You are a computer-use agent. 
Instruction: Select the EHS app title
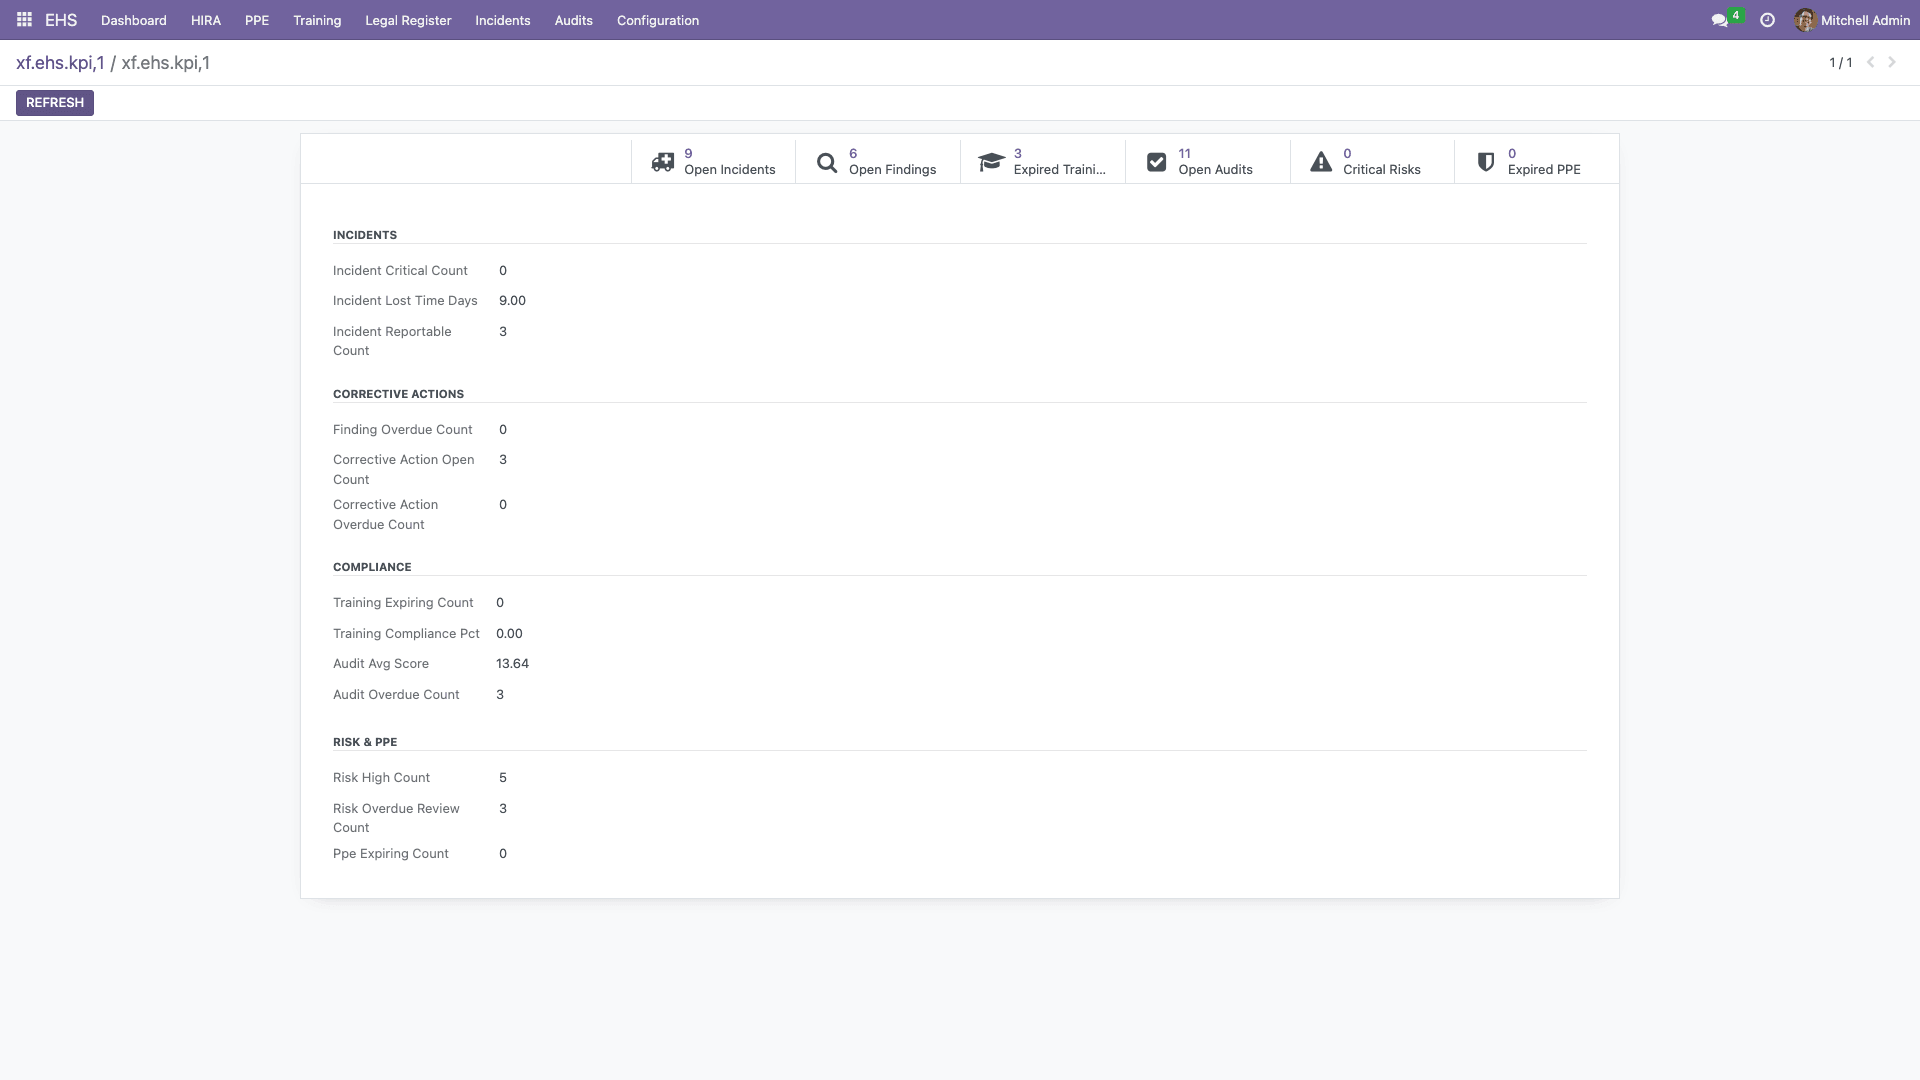point(61,19)
